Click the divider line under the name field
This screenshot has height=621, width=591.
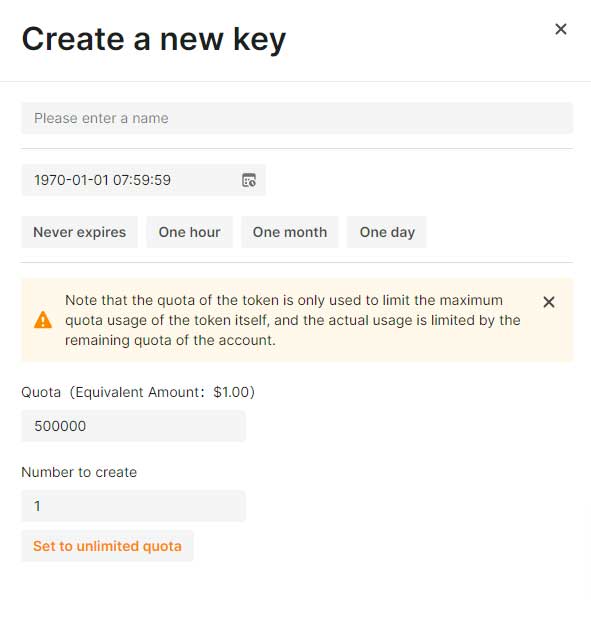point(297,149)
